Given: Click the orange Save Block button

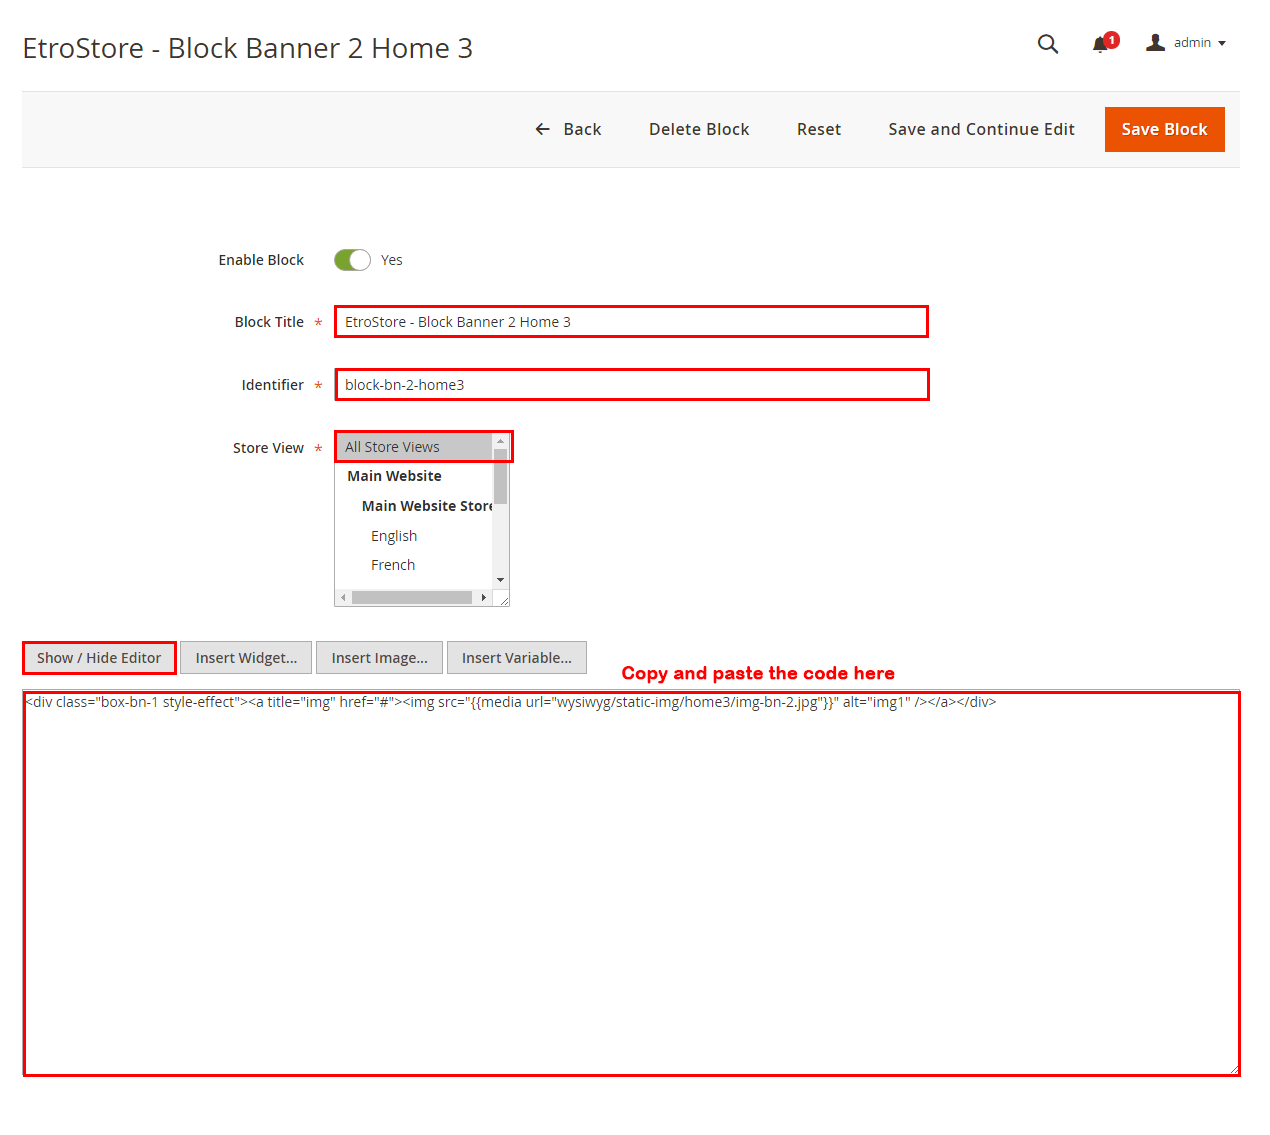Looking at the screenshot, I should 1164,129.
